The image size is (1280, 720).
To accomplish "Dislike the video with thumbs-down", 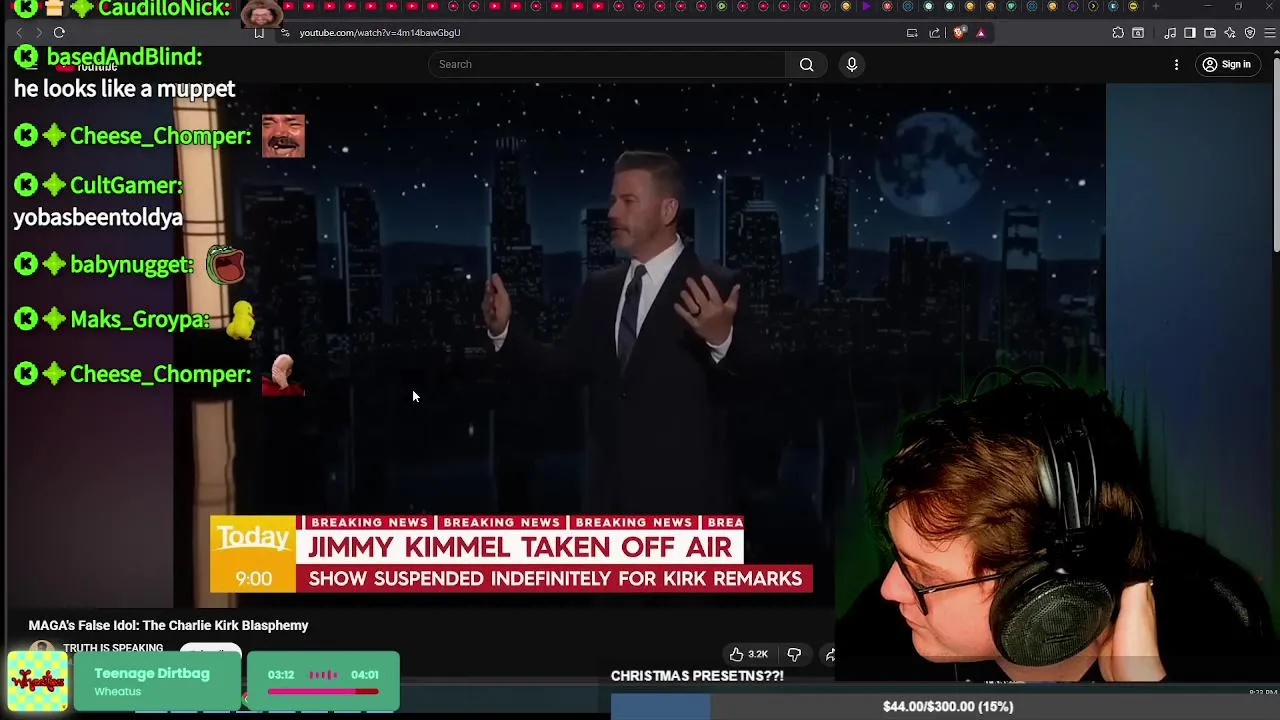I will (794, 654).
